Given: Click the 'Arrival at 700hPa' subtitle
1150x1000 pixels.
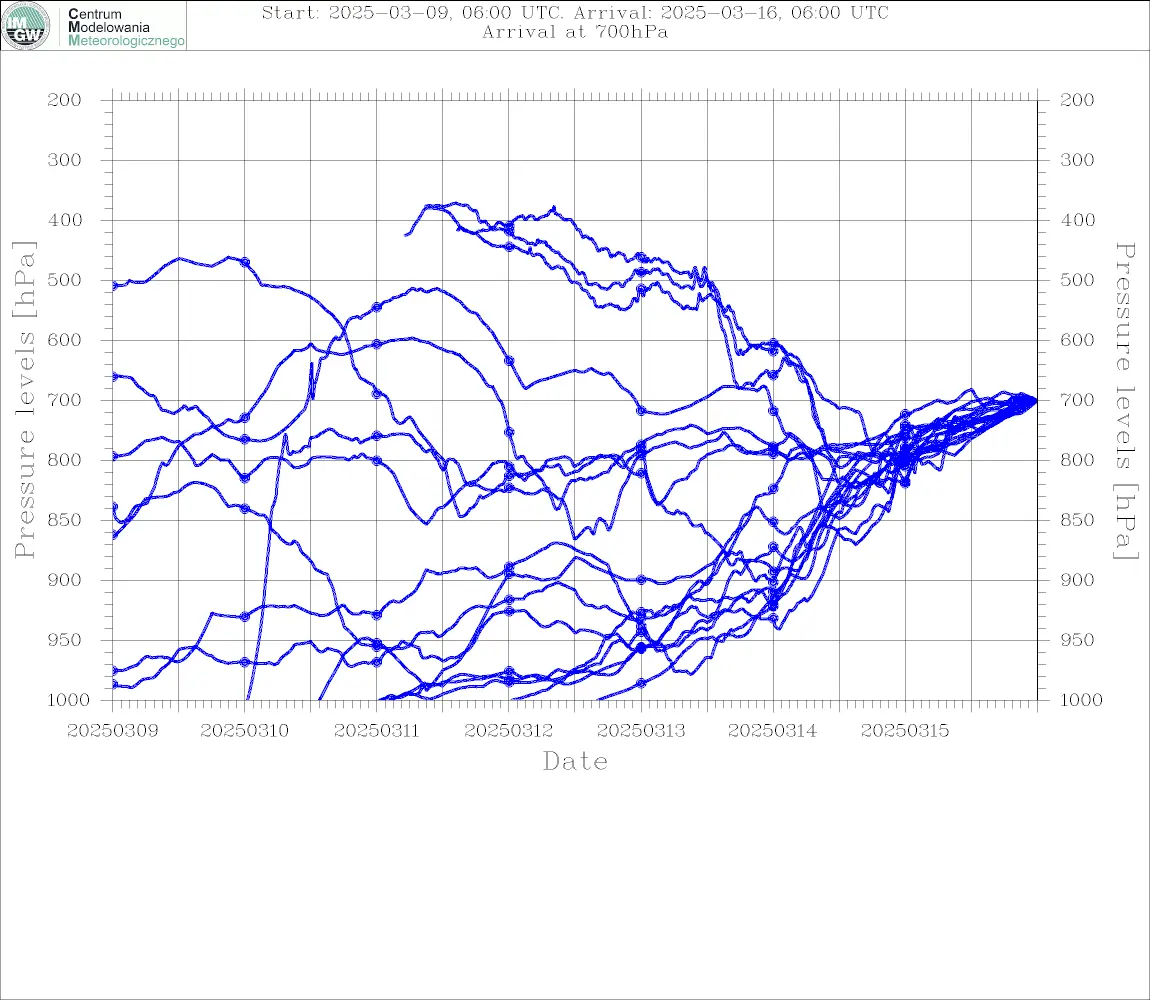Looking at the screenshot, I should (575, 32).
